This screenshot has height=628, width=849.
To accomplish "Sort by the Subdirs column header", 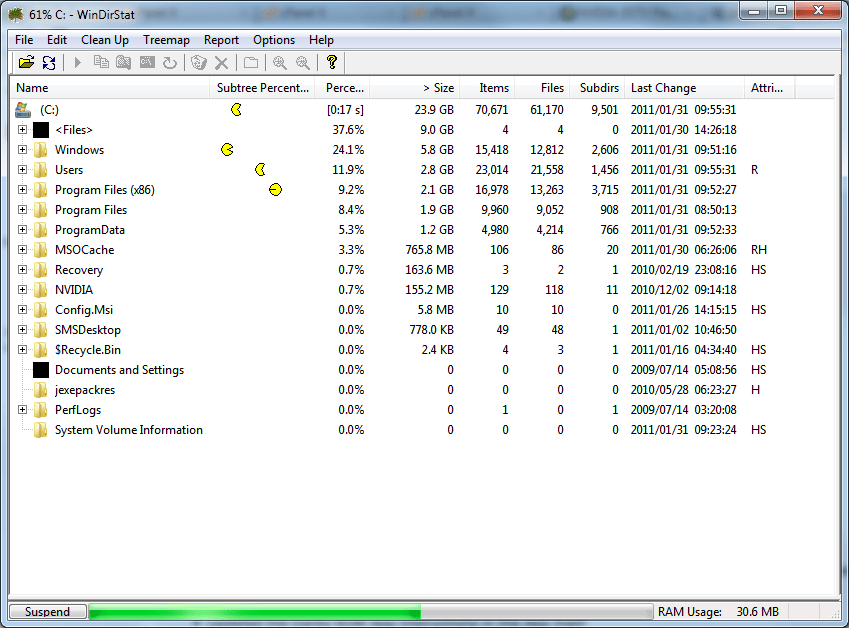I will [597, 88].
